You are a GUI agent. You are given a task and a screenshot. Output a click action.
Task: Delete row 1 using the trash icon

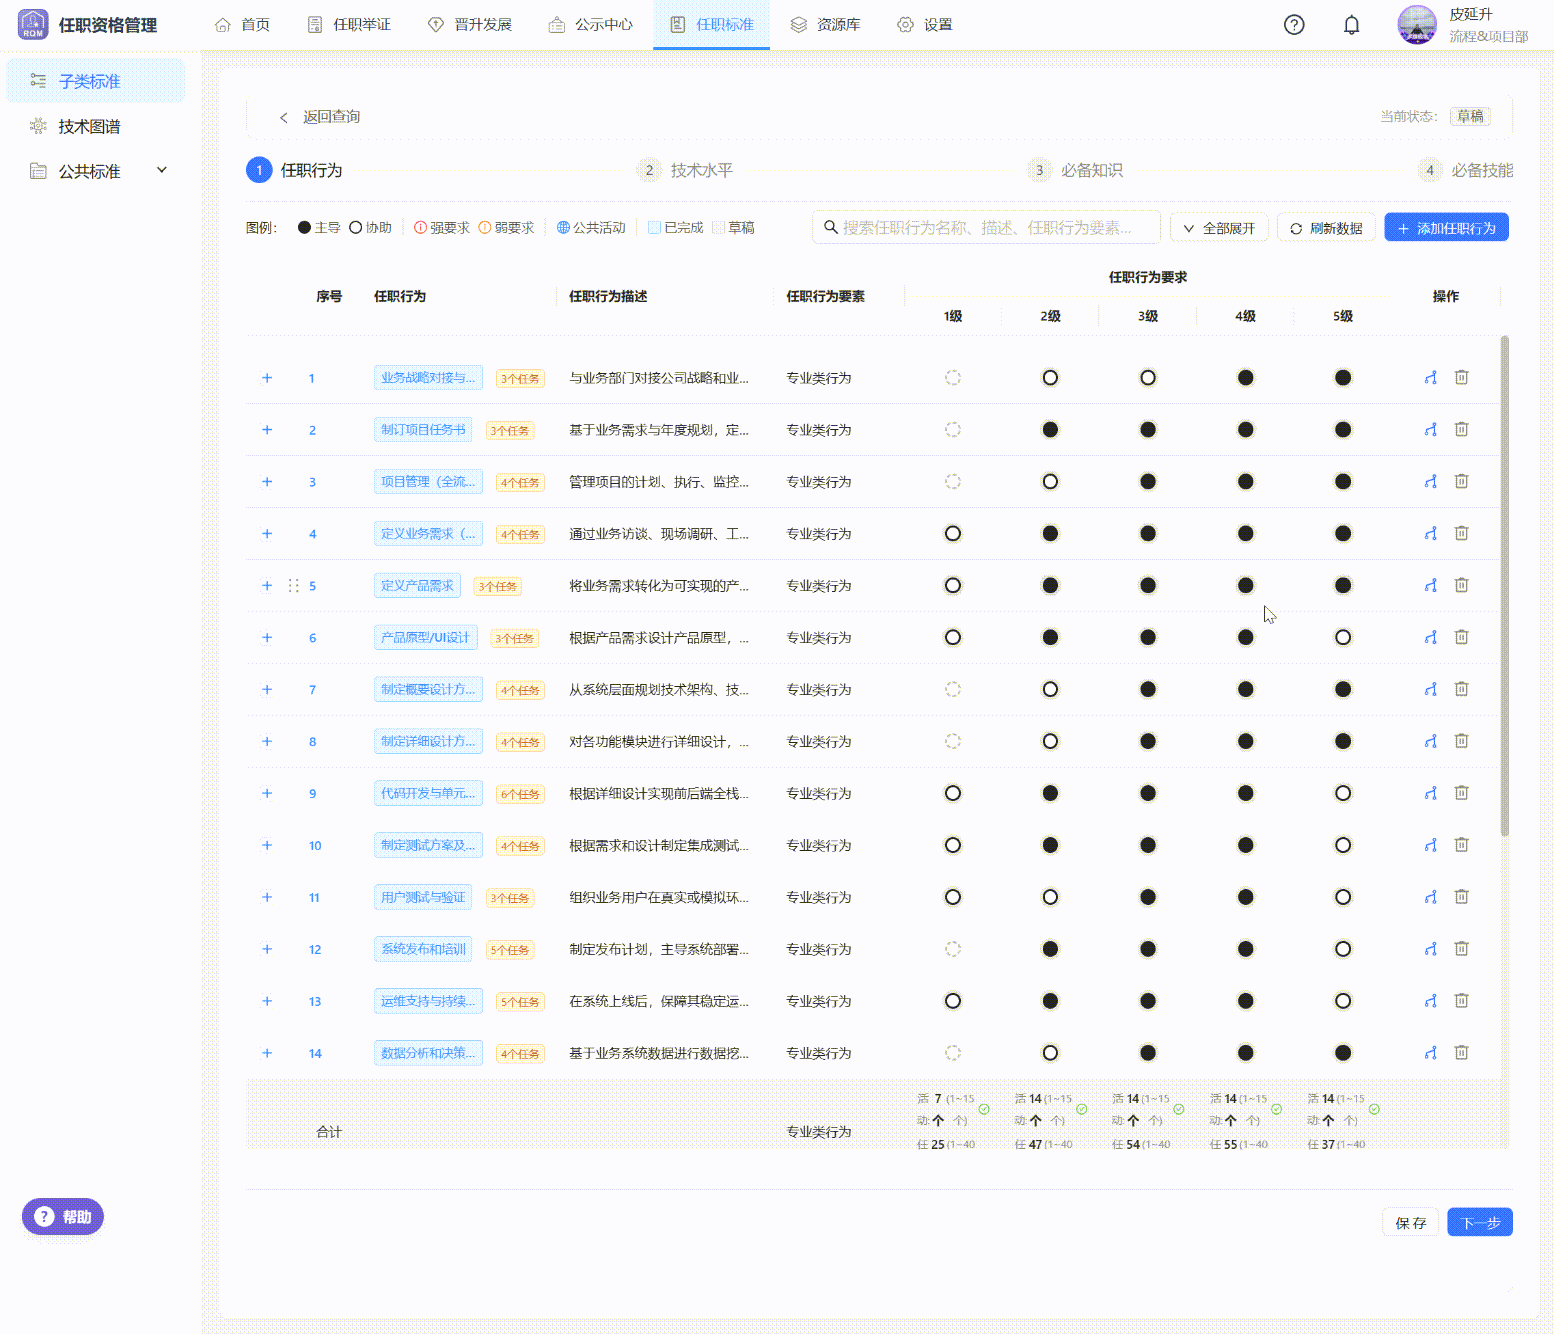tap(1461, 377)
